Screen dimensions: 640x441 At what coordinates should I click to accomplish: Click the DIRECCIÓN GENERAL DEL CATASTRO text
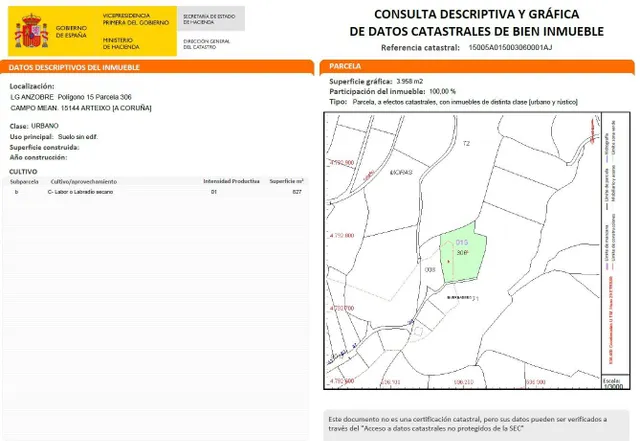pyautogui.click(x=207, y=44)
